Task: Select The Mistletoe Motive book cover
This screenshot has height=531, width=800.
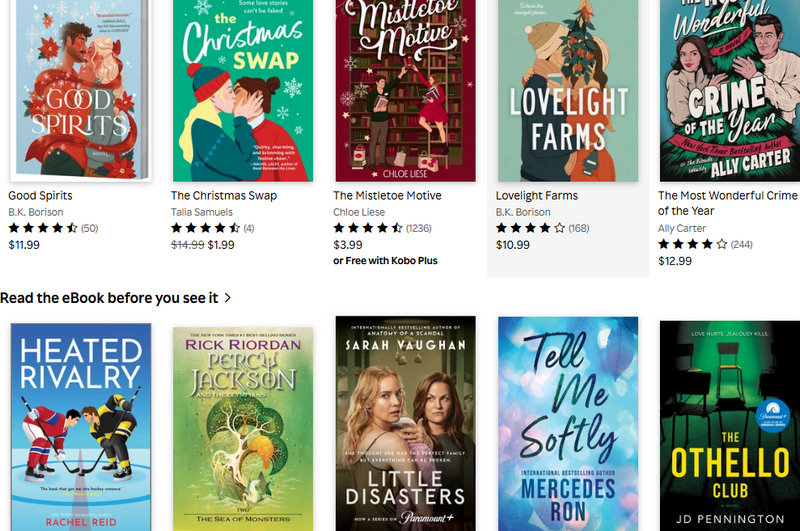Action: click(405, 90)
